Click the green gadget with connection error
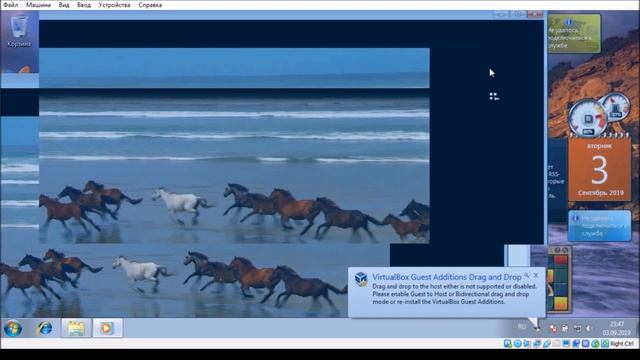 click(x=573, y=33)
